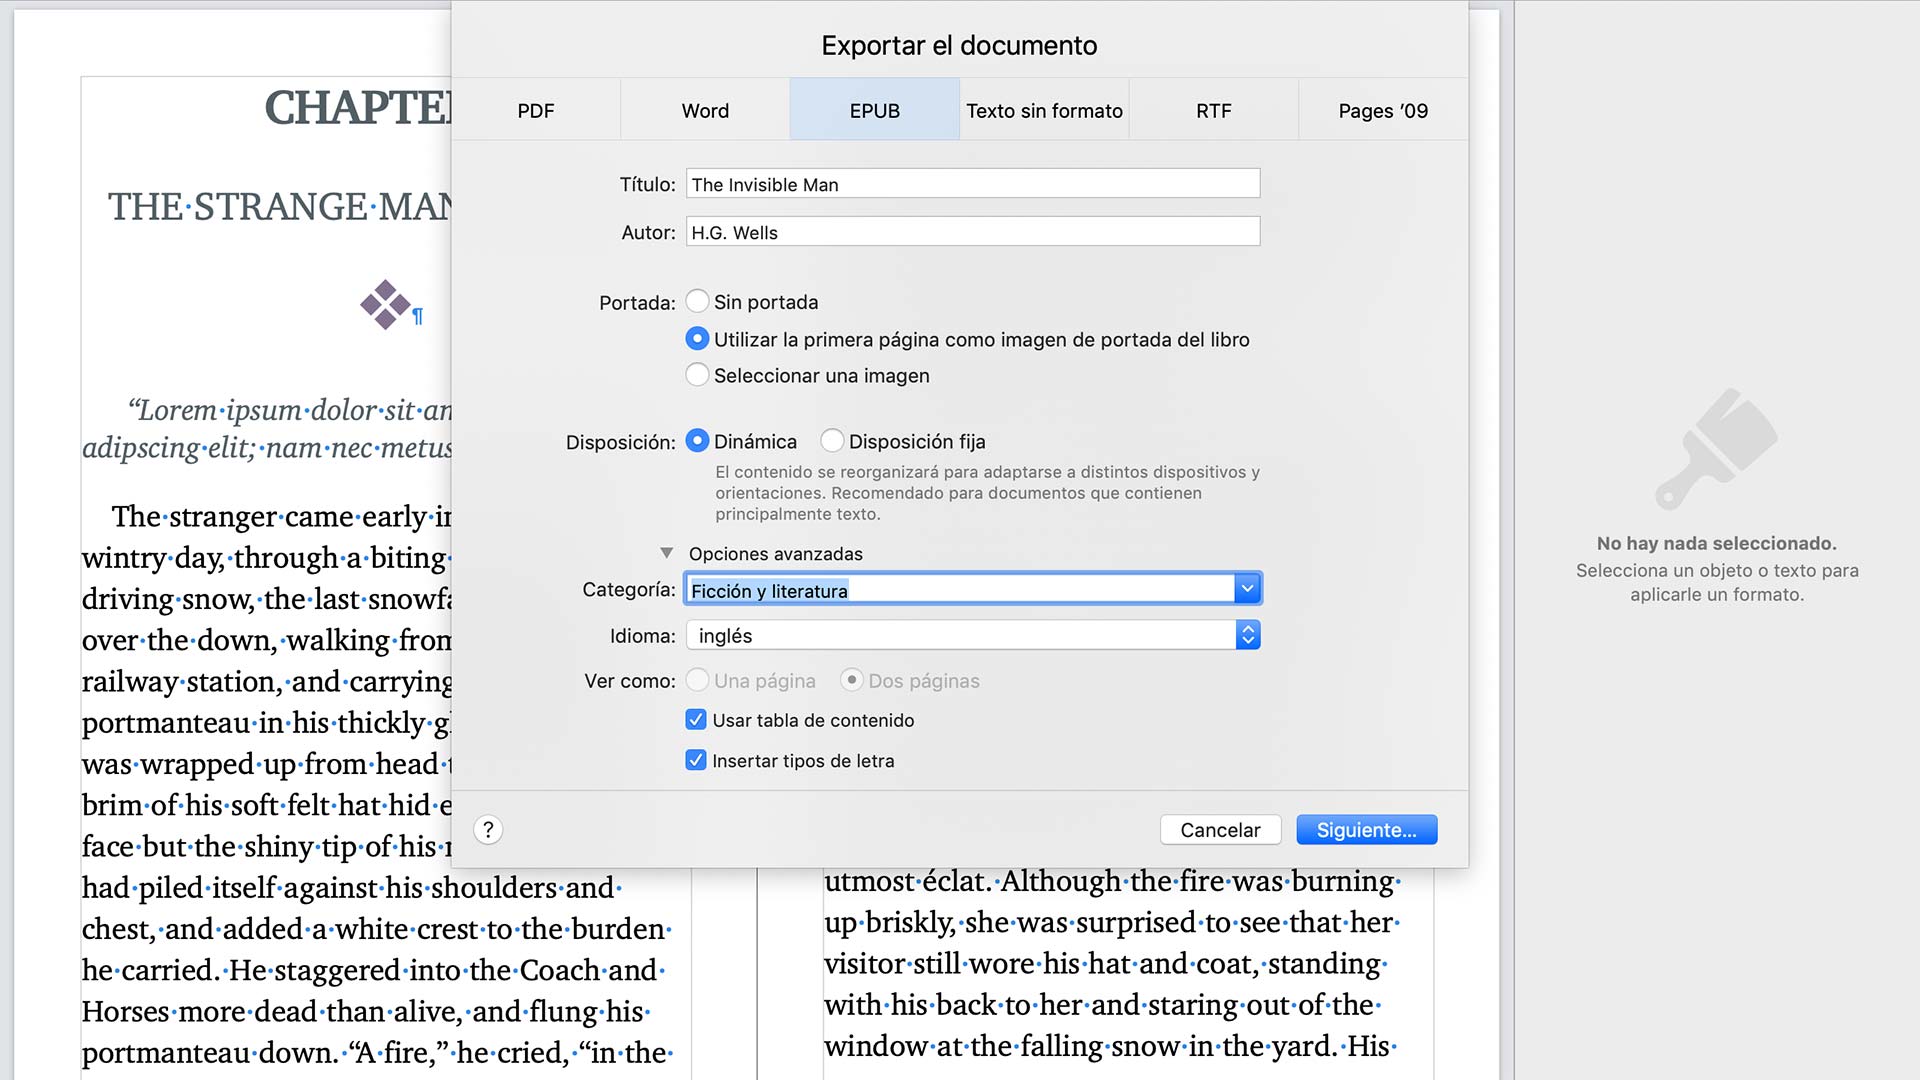Open the Categoría combo box arrow

point(1247,589)
